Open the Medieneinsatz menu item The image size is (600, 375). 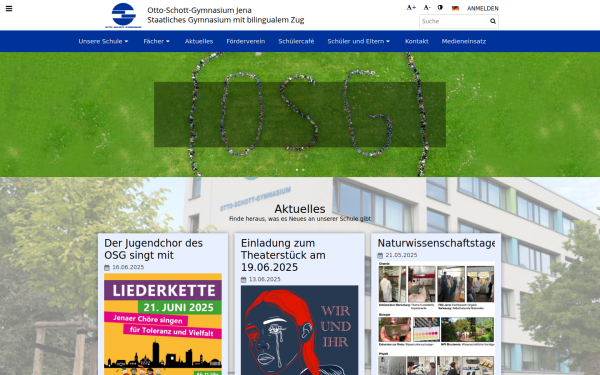tap(464, 41)
